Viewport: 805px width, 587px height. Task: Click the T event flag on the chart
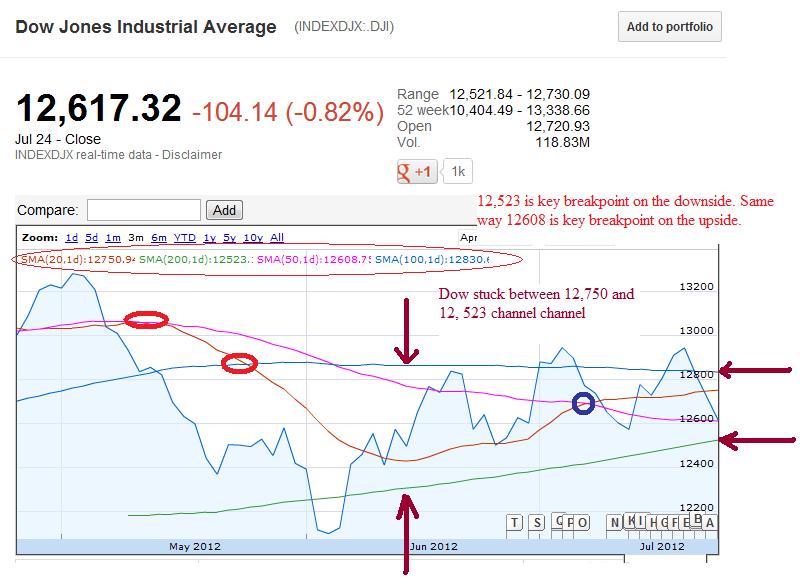coord(514,521)
